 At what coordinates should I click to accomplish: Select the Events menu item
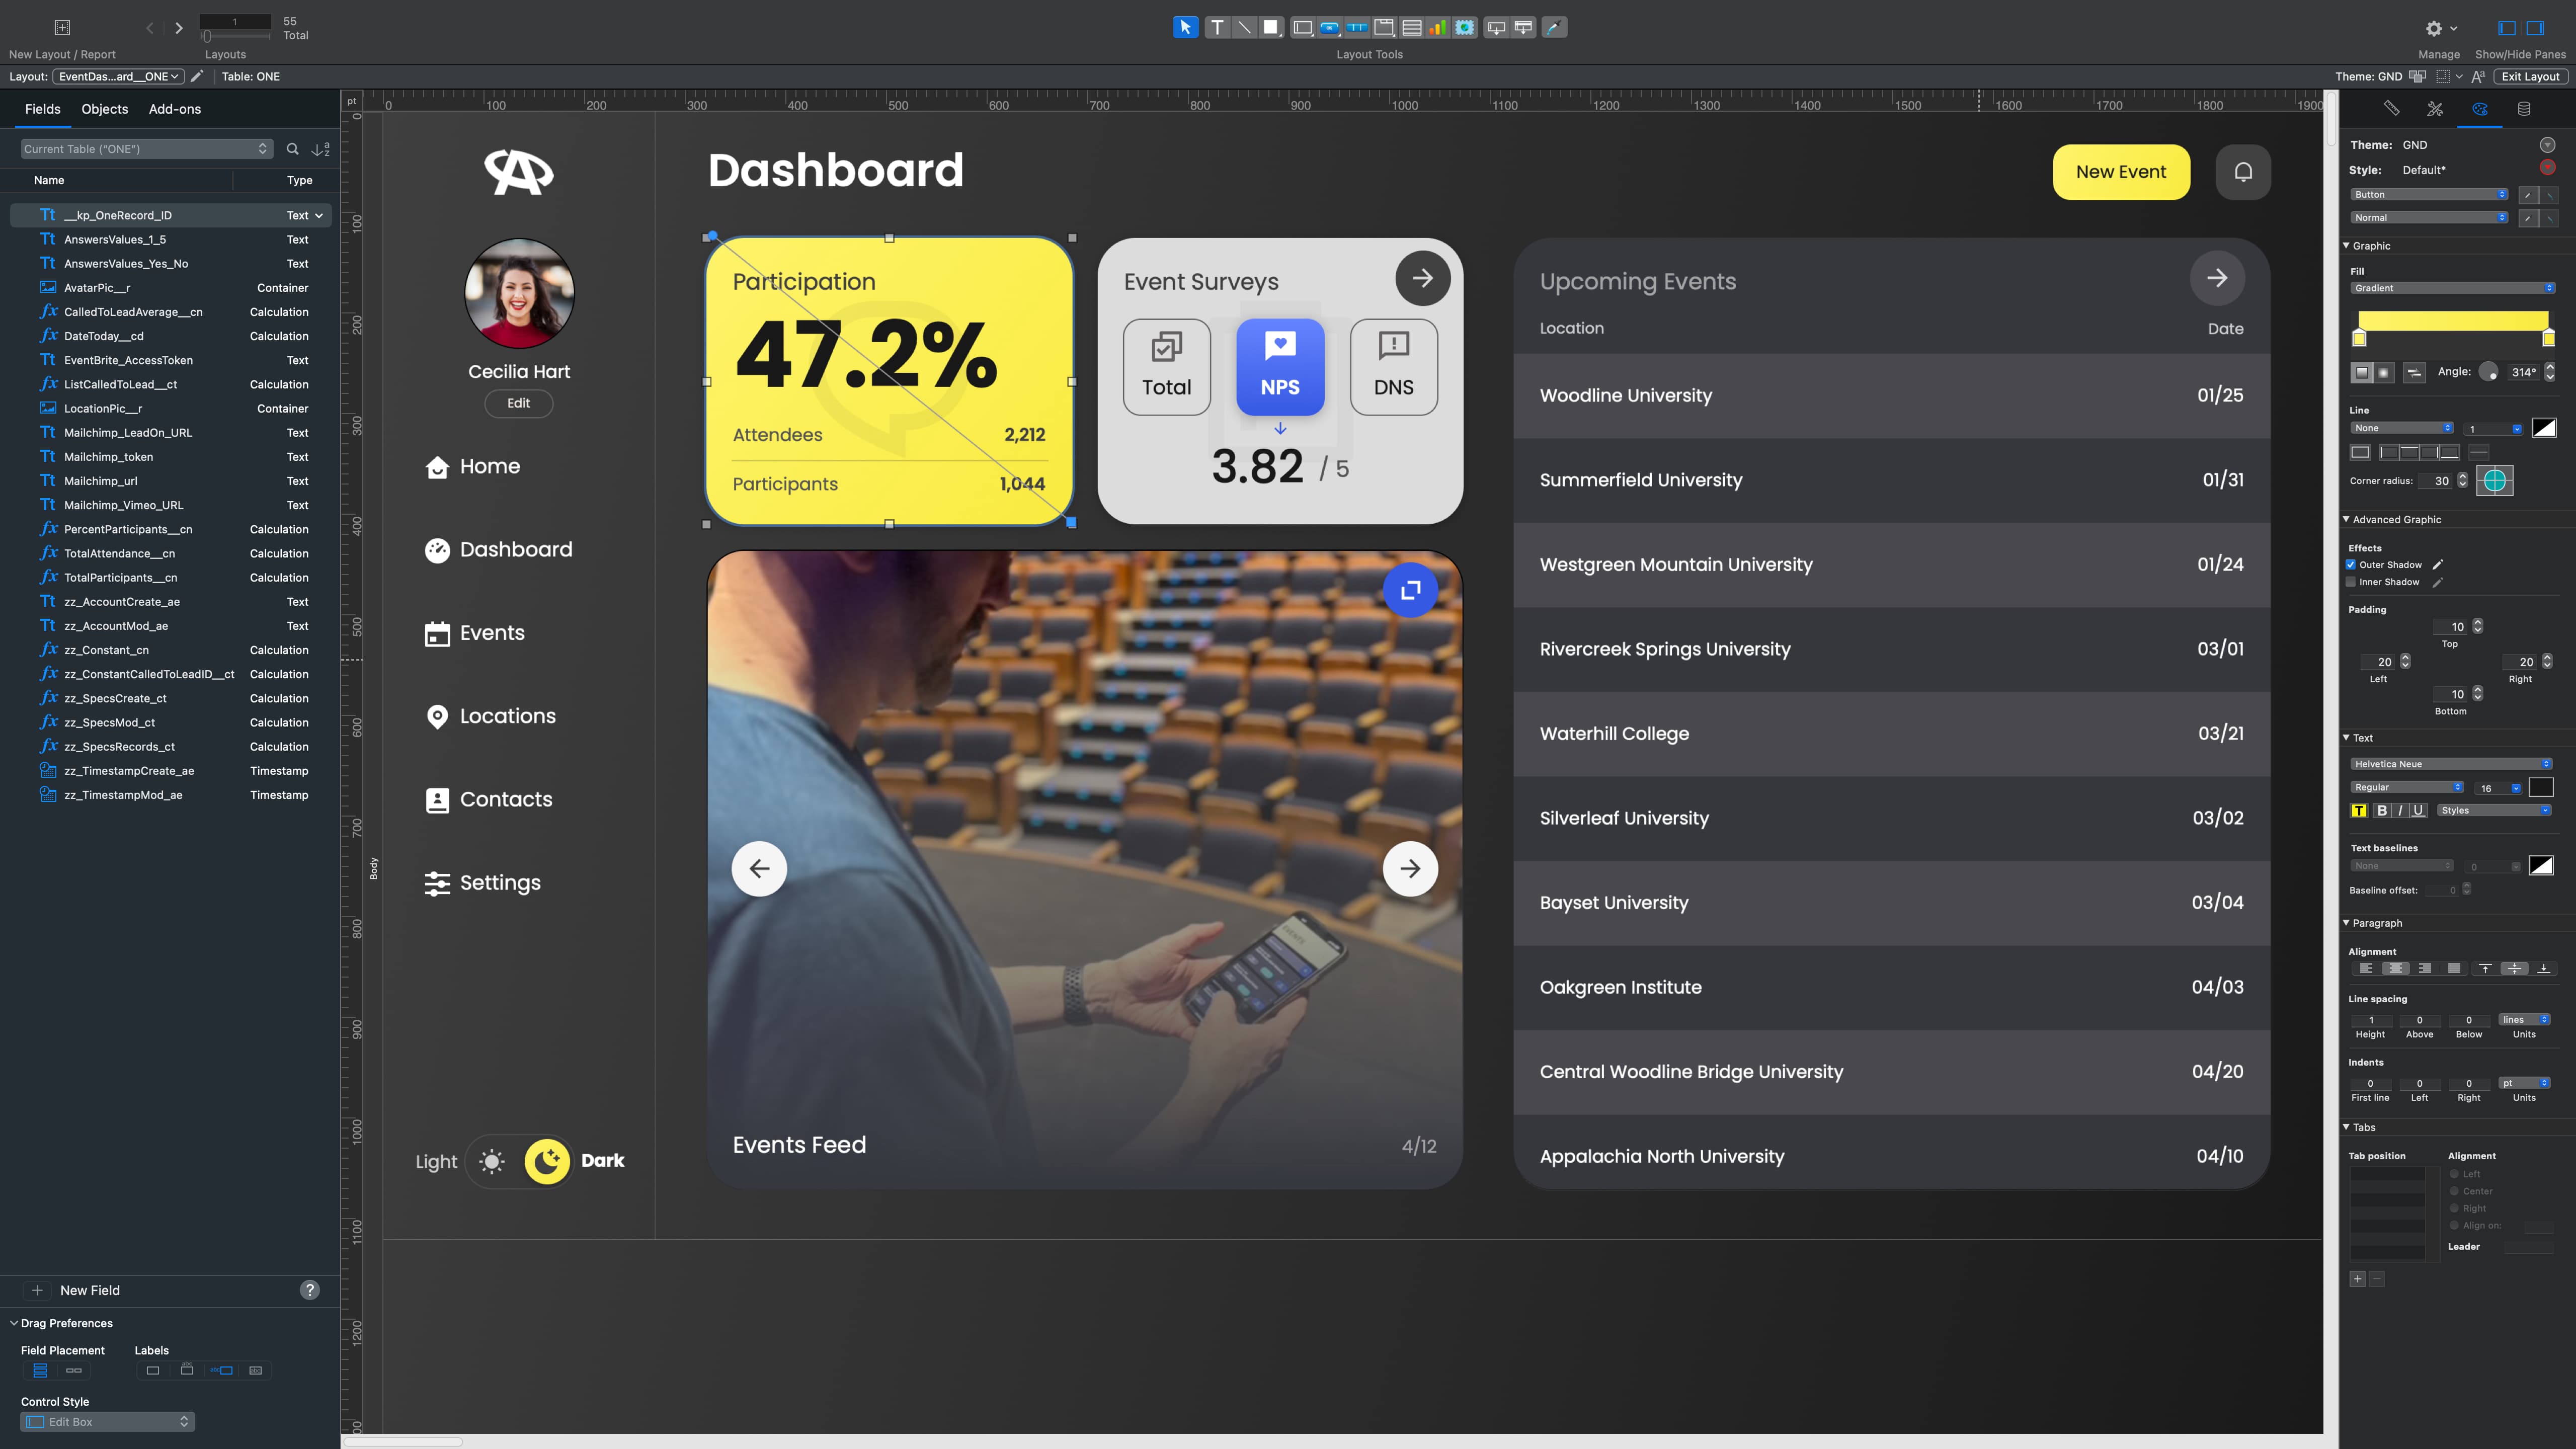(x=492, y=631)
